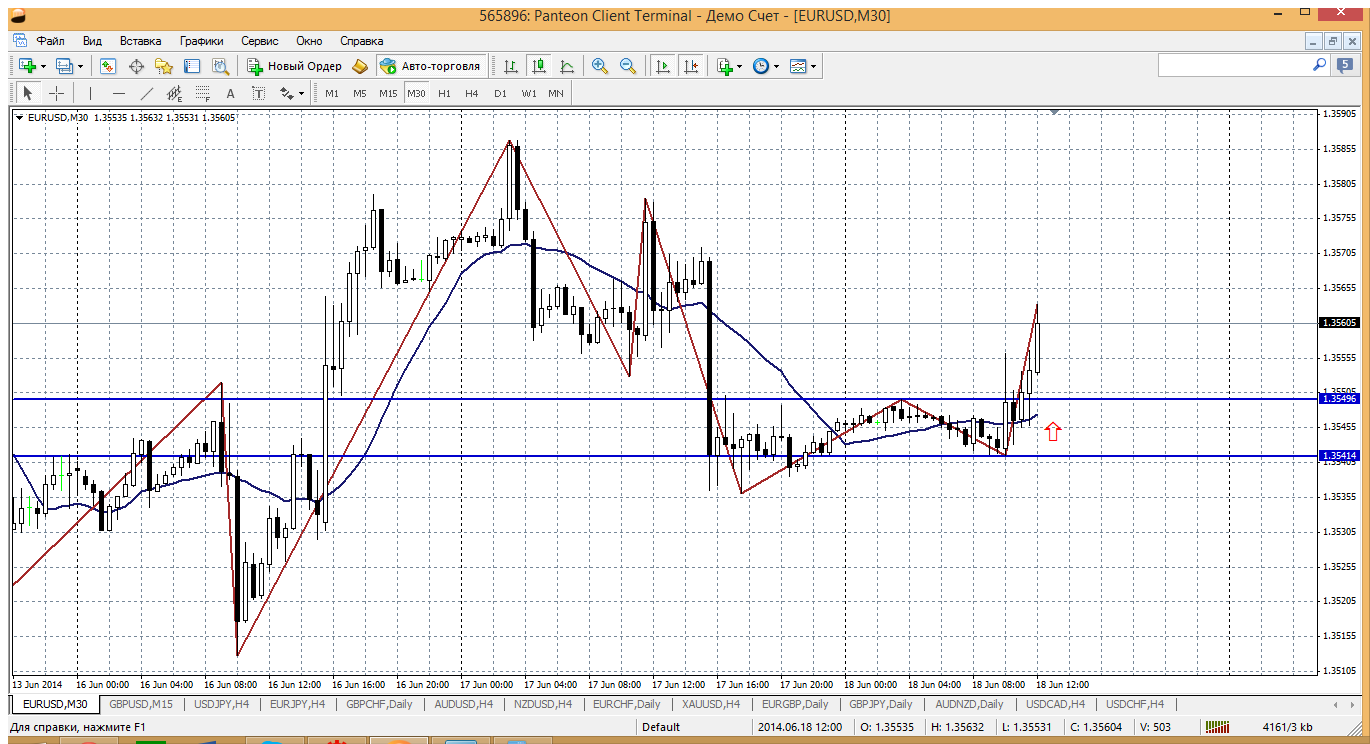This screenshot has height=744, width=1370.
Task: Zoom in on the chart
Action: tap(600, 66)
